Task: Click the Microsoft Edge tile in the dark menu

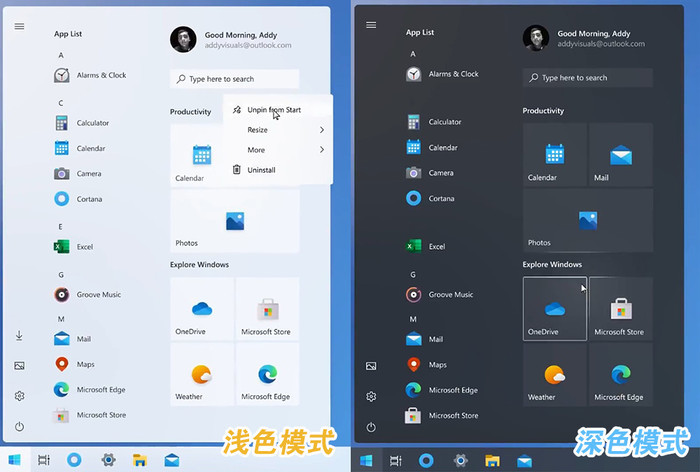Action: pos(621,375)
